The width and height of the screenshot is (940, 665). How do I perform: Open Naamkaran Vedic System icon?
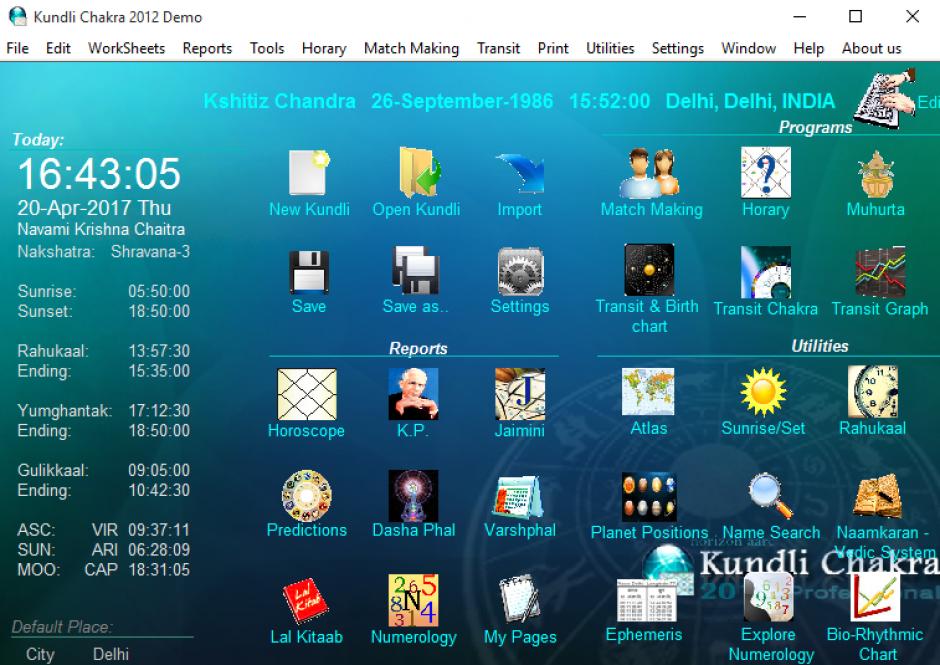pos(878,496)
